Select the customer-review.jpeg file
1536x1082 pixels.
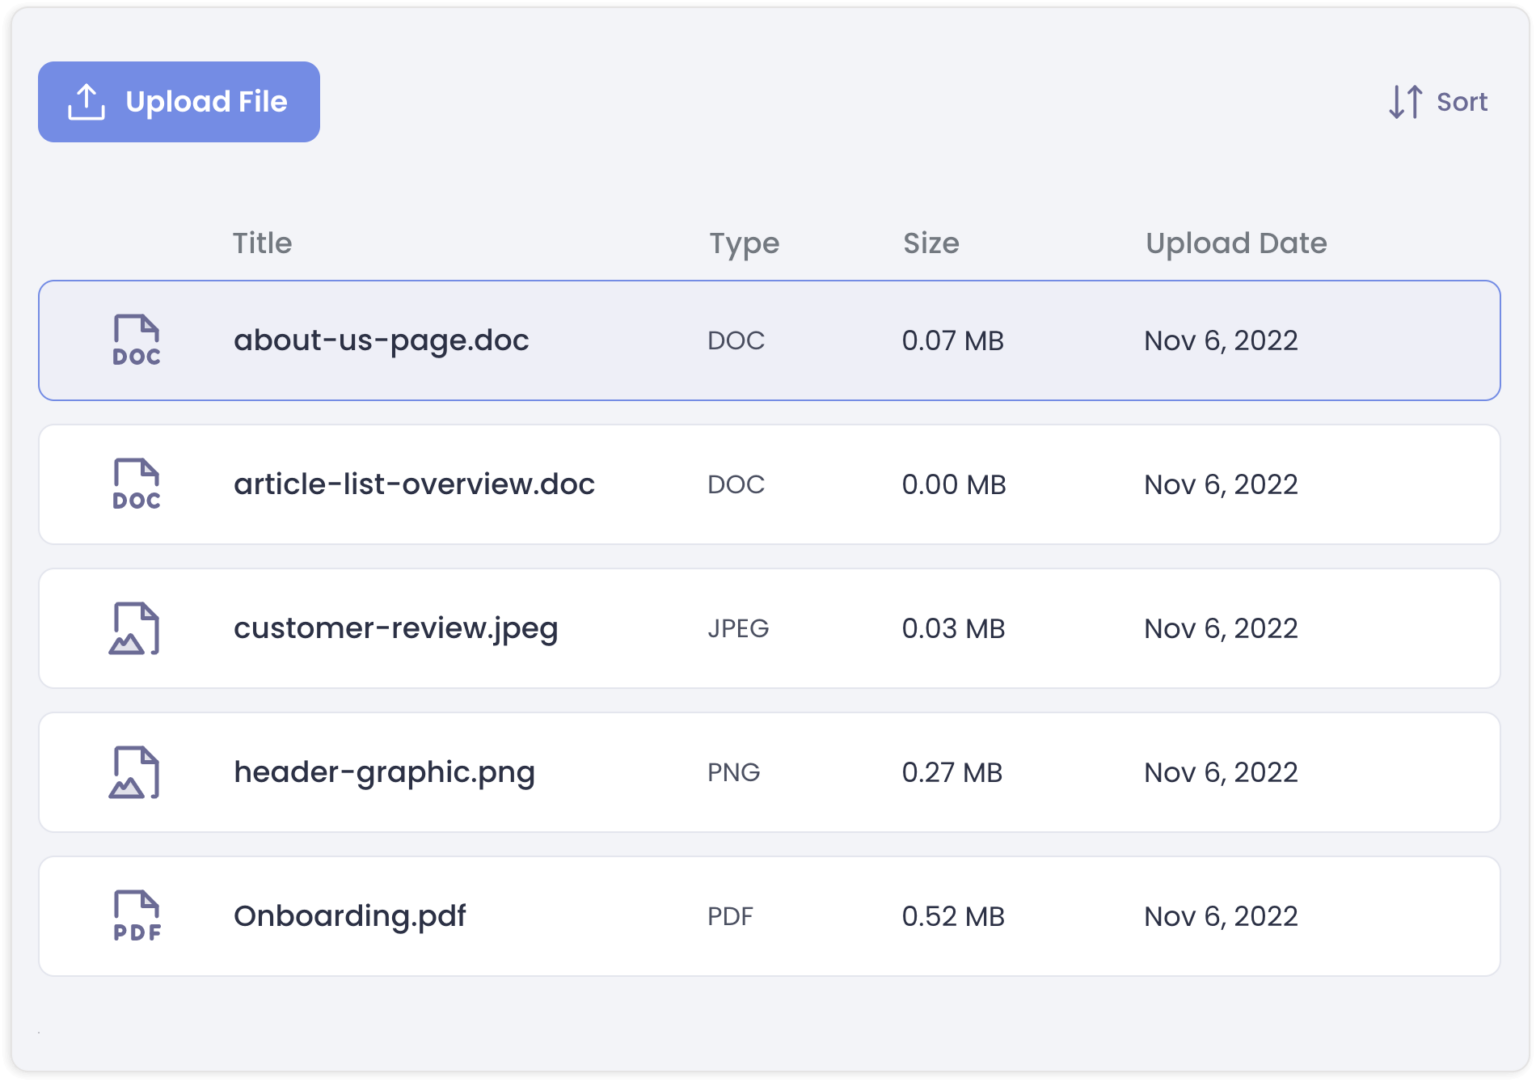coord(396,628)
